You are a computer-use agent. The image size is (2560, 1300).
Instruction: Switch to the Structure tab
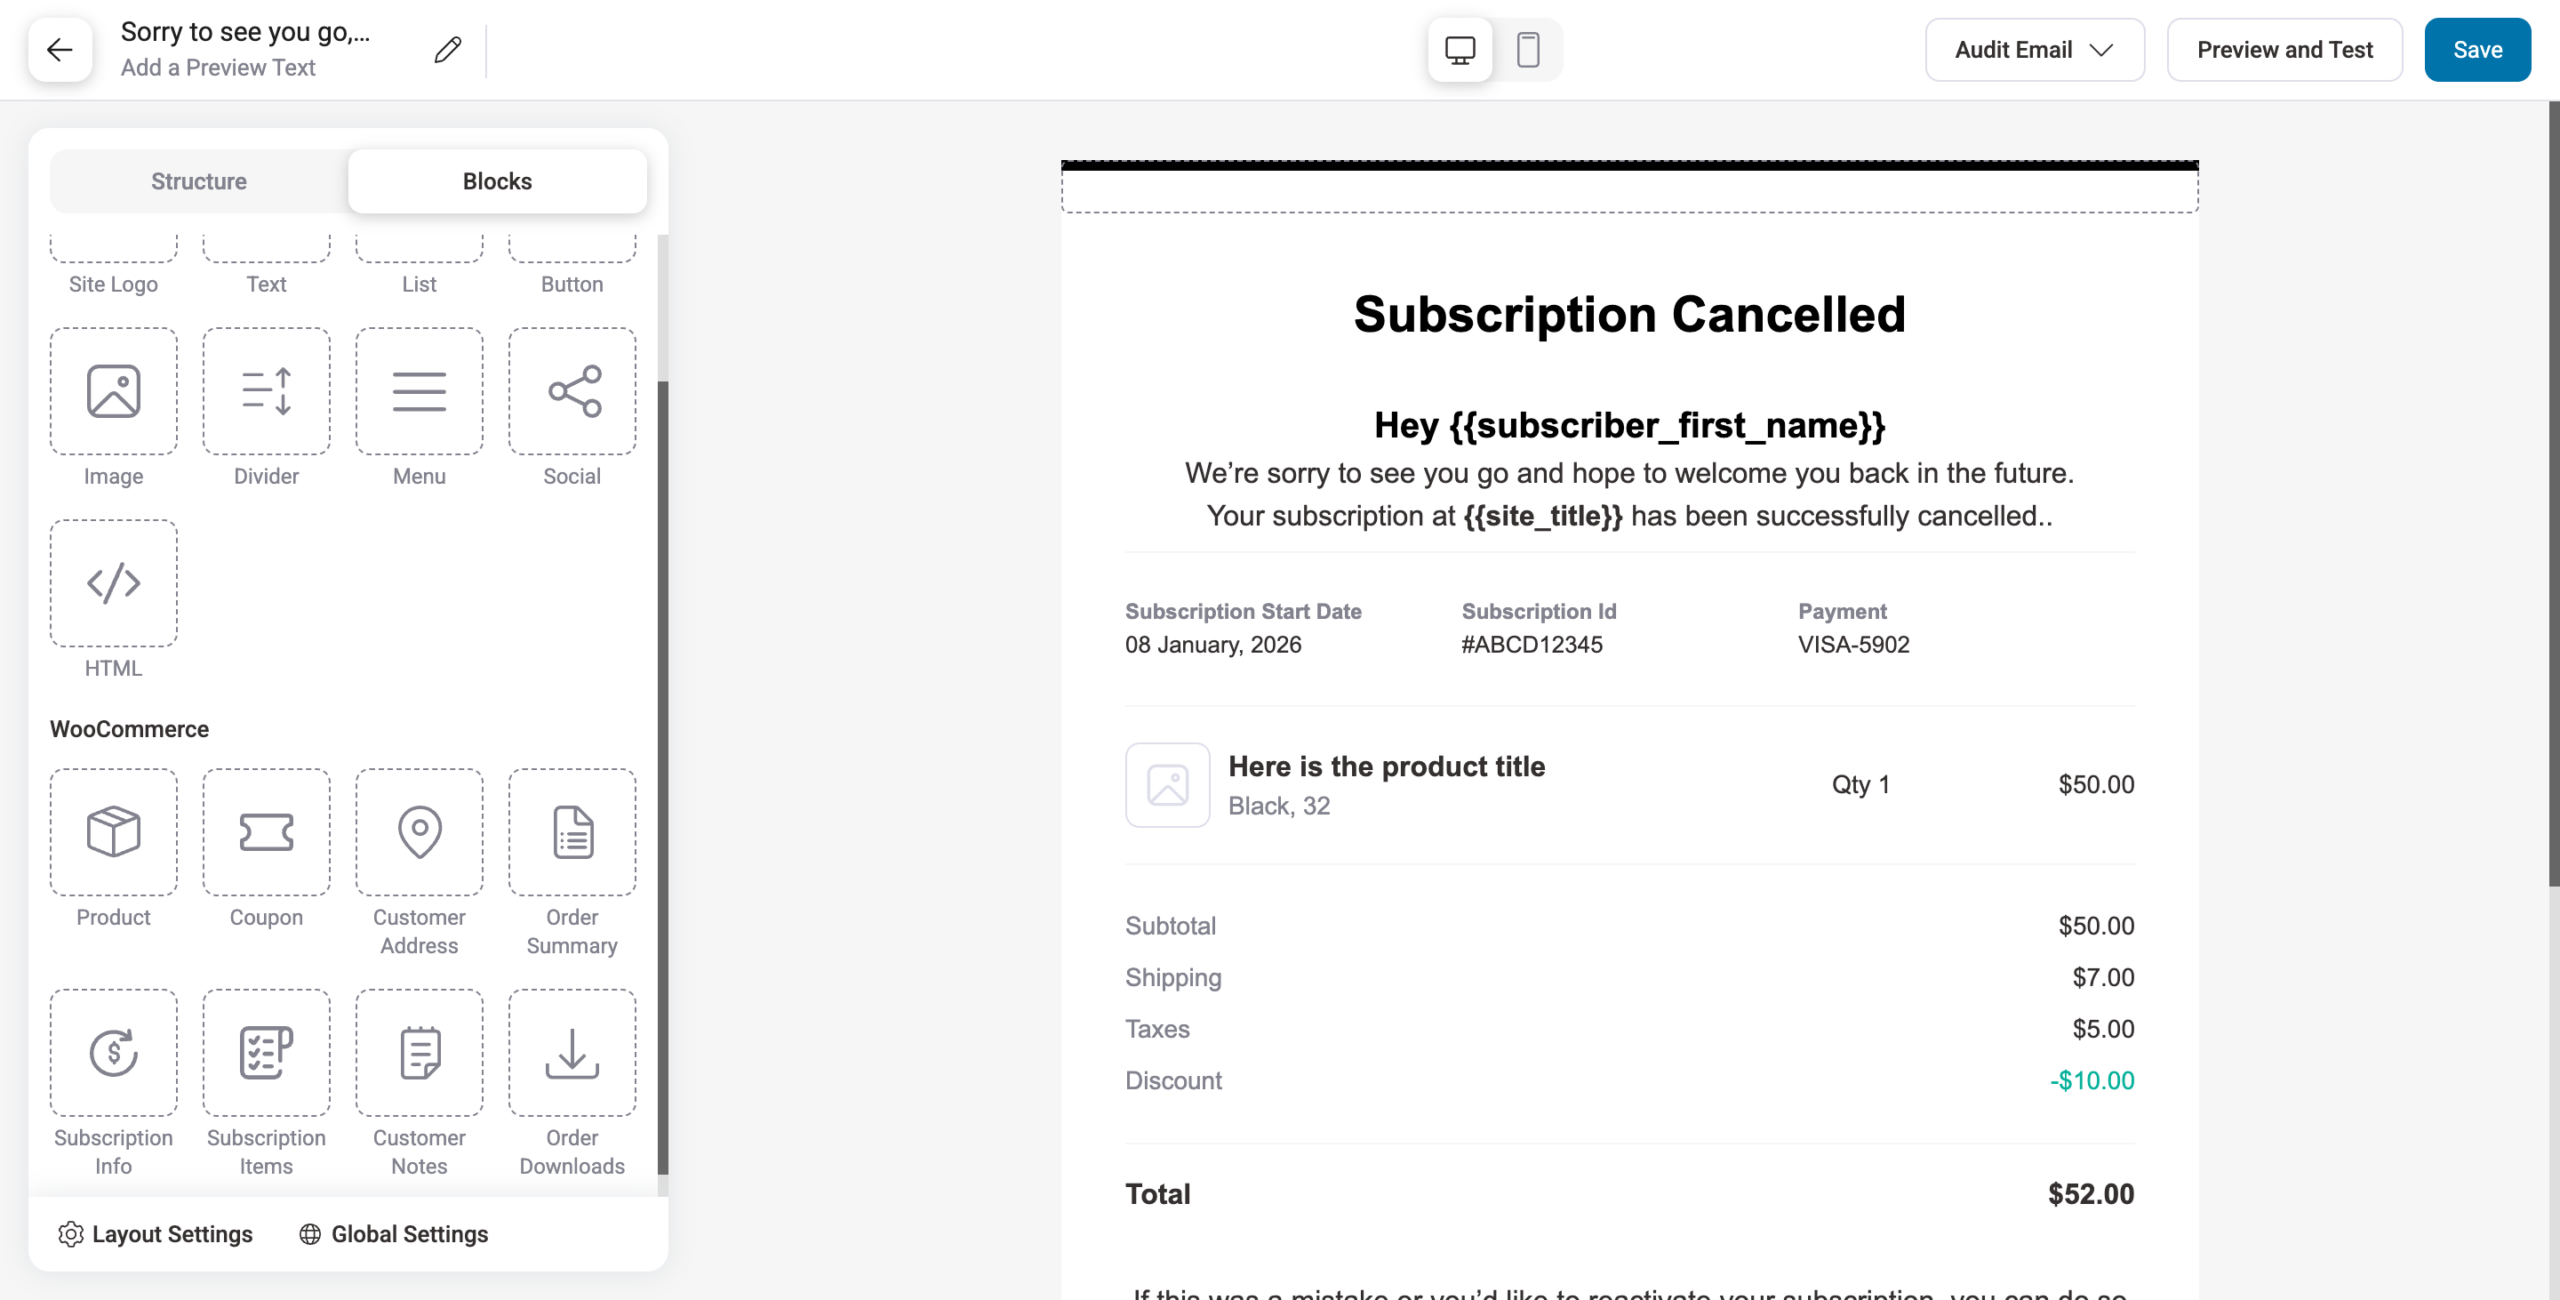[198, 181]
